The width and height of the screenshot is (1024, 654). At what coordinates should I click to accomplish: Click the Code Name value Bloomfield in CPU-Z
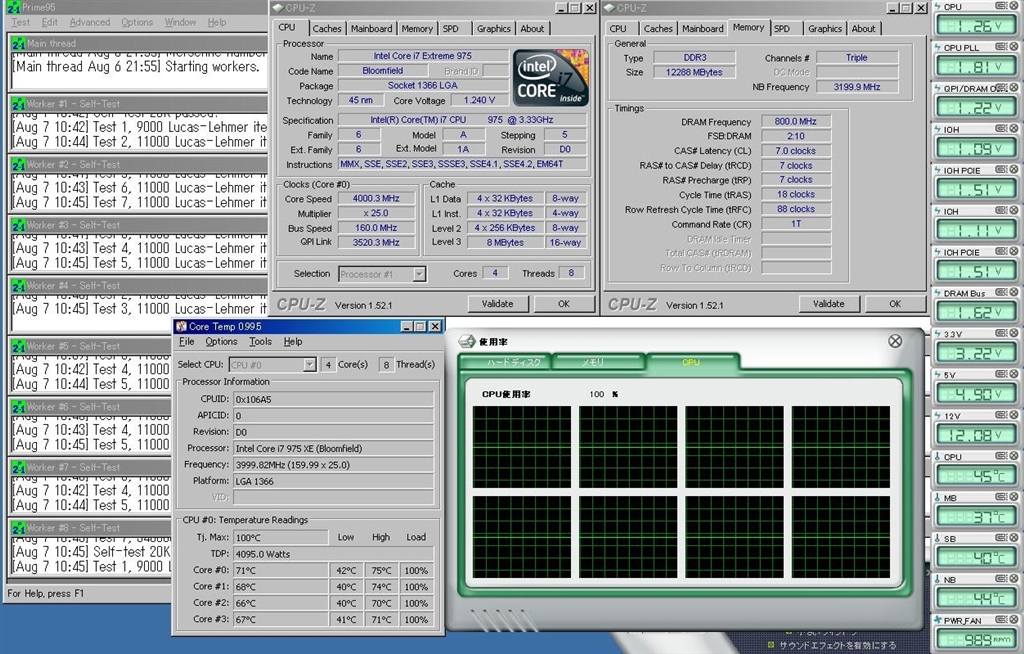(383, 71)
